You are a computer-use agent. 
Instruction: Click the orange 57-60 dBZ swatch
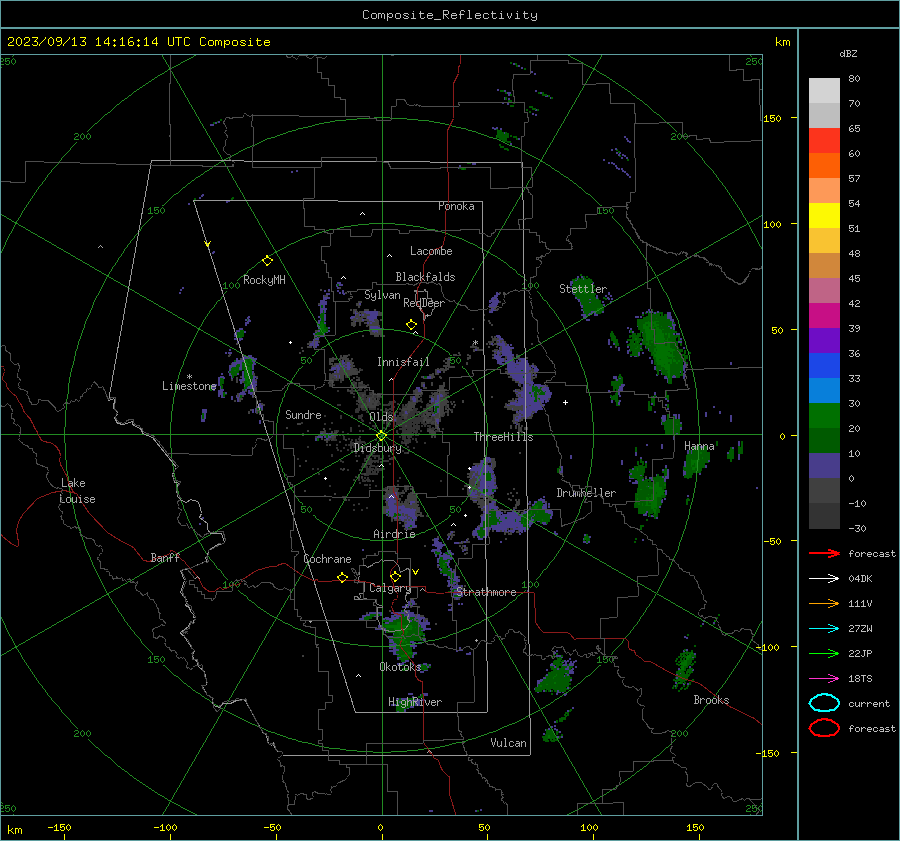[824, 166]
